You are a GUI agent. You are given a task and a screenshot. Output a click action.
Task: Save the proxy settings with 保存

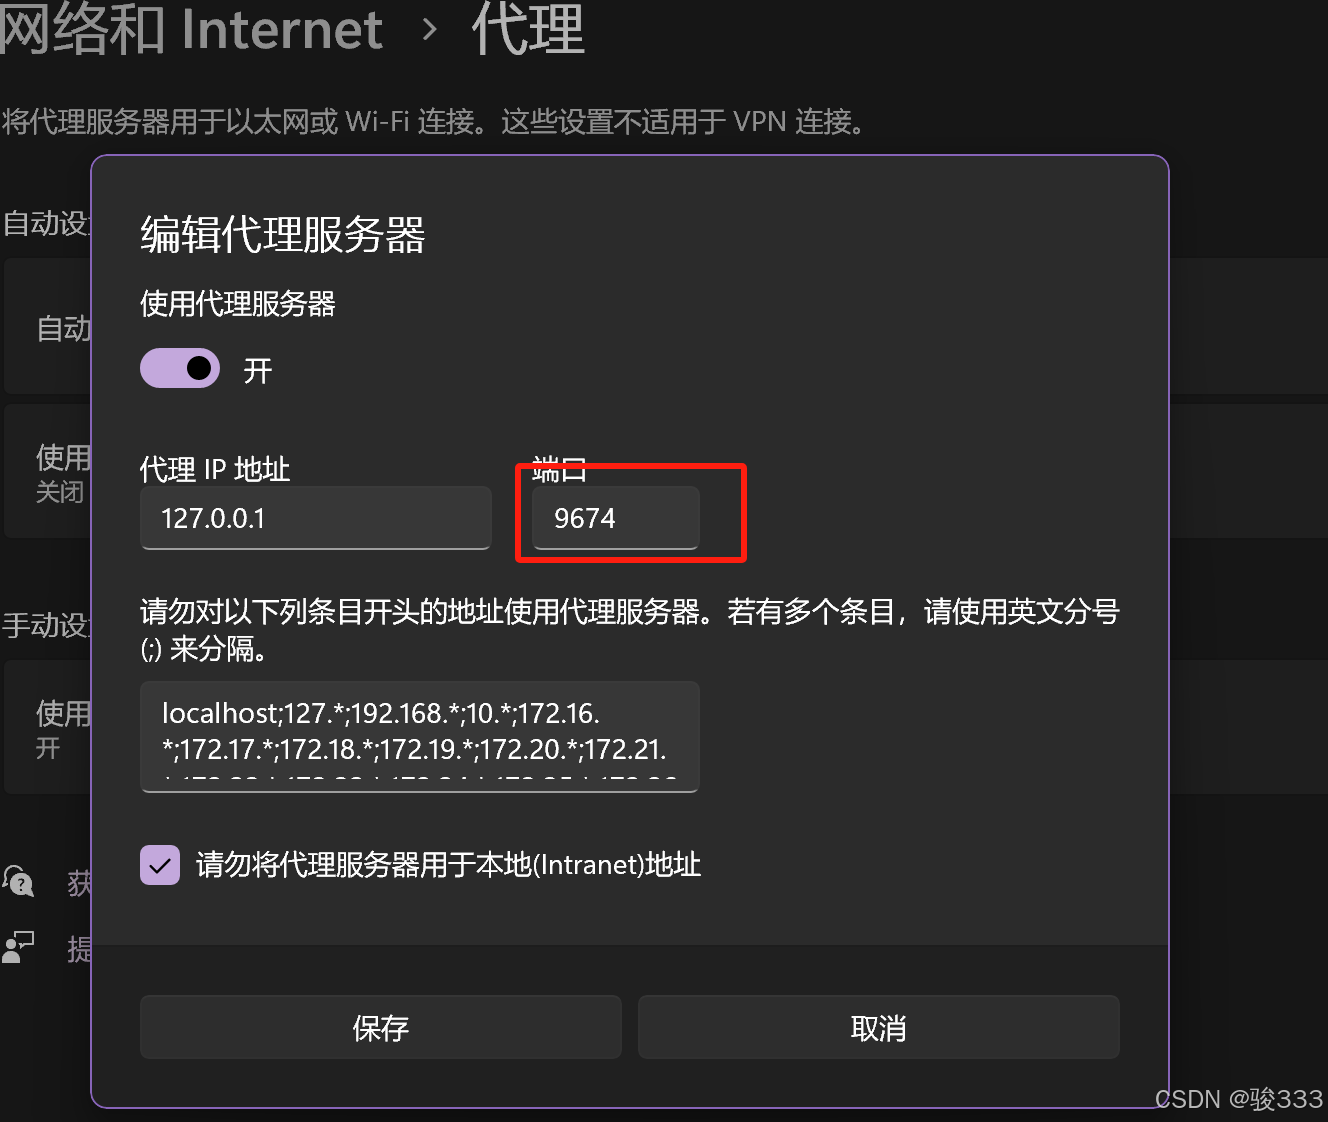pyautogui.click(x=381, y=1027)
